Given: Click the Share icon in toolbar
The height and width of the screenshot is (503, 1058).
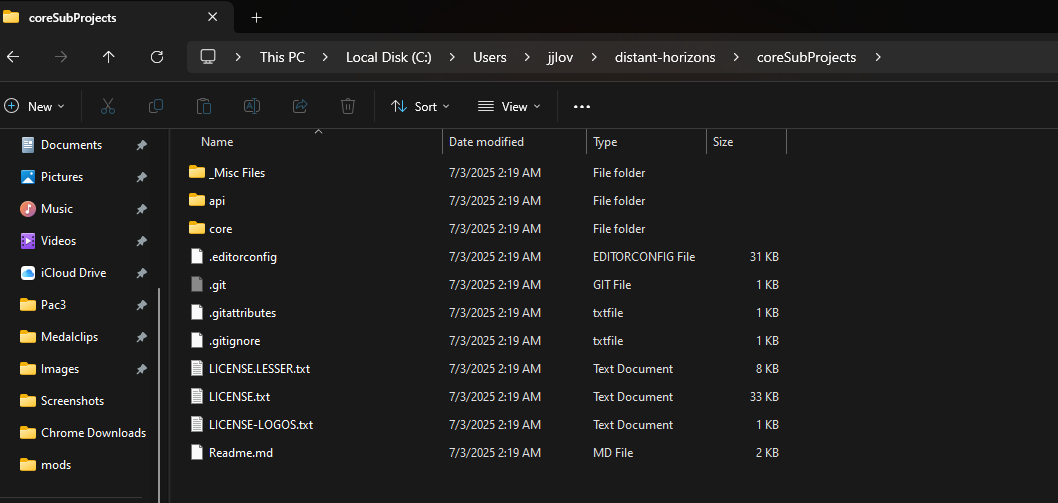Looking at the screenshot, I should [x=300, y=106].
